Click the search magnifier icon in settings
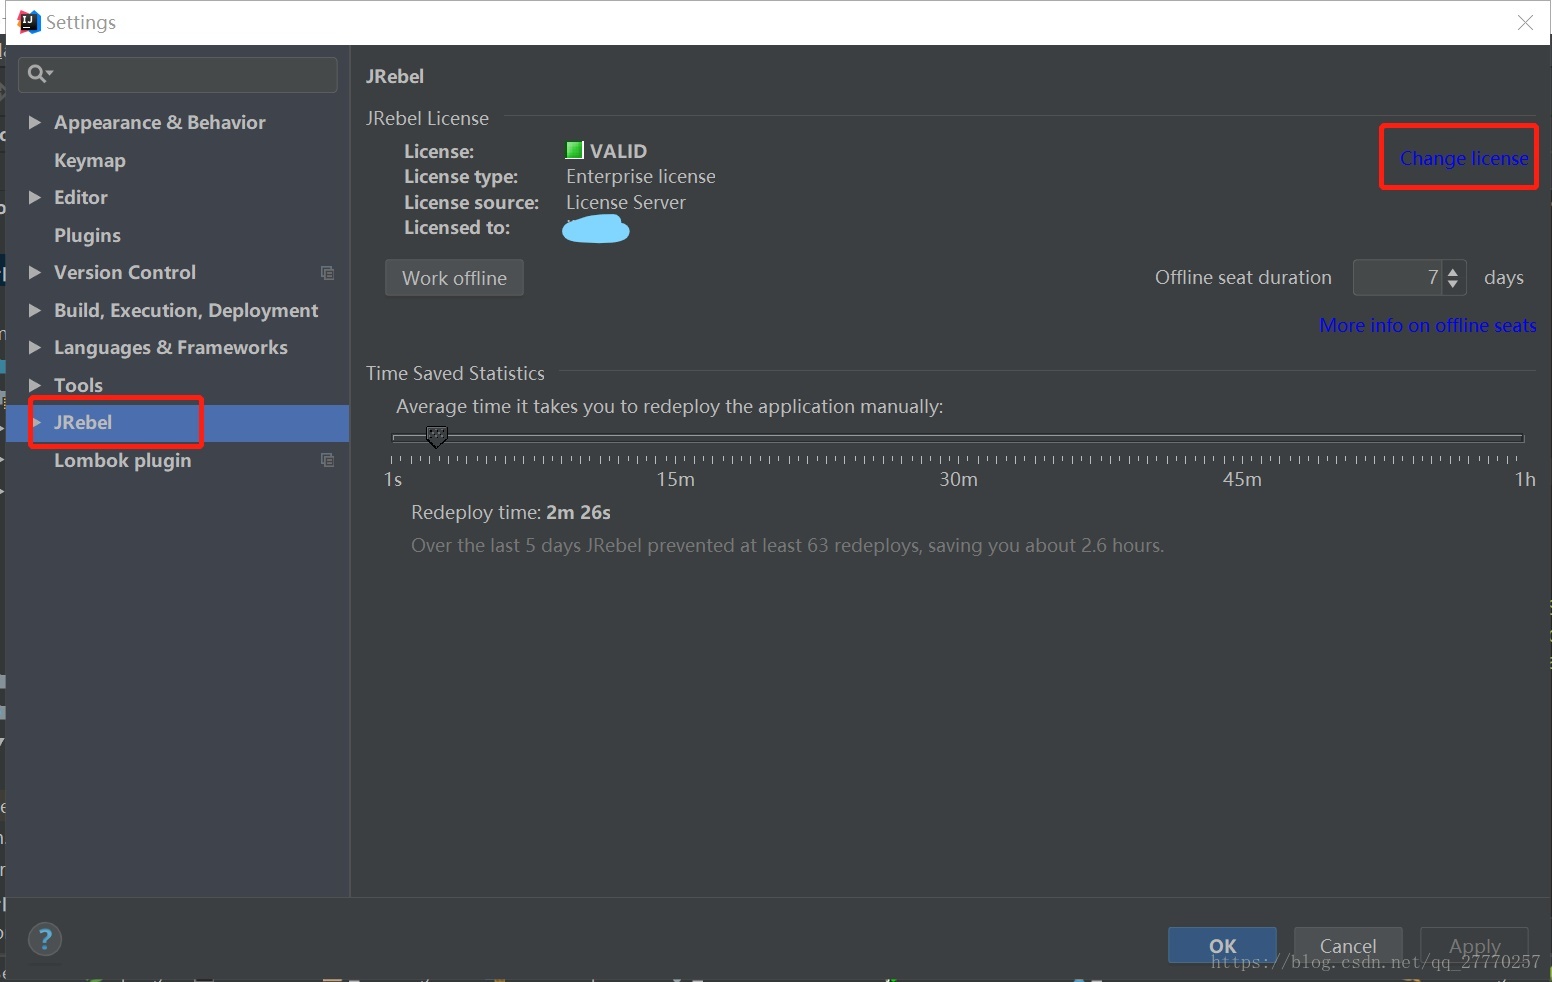 pos(38,73)
